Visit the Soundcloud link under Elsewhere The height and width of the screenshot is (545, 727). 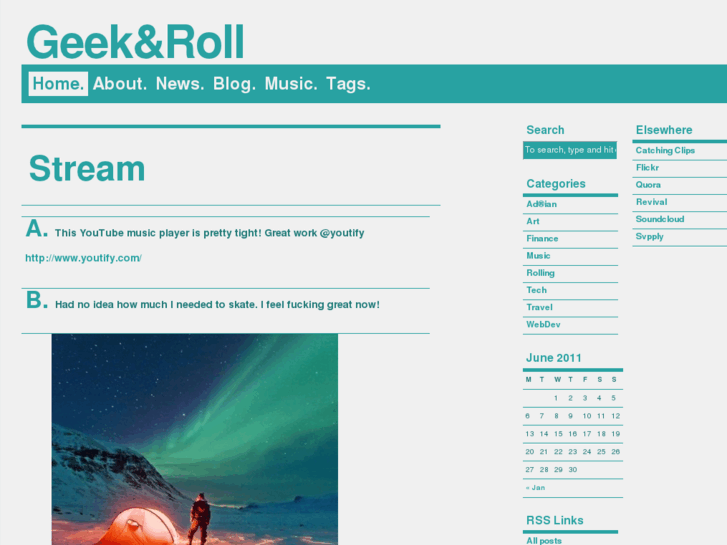[660, 219]
